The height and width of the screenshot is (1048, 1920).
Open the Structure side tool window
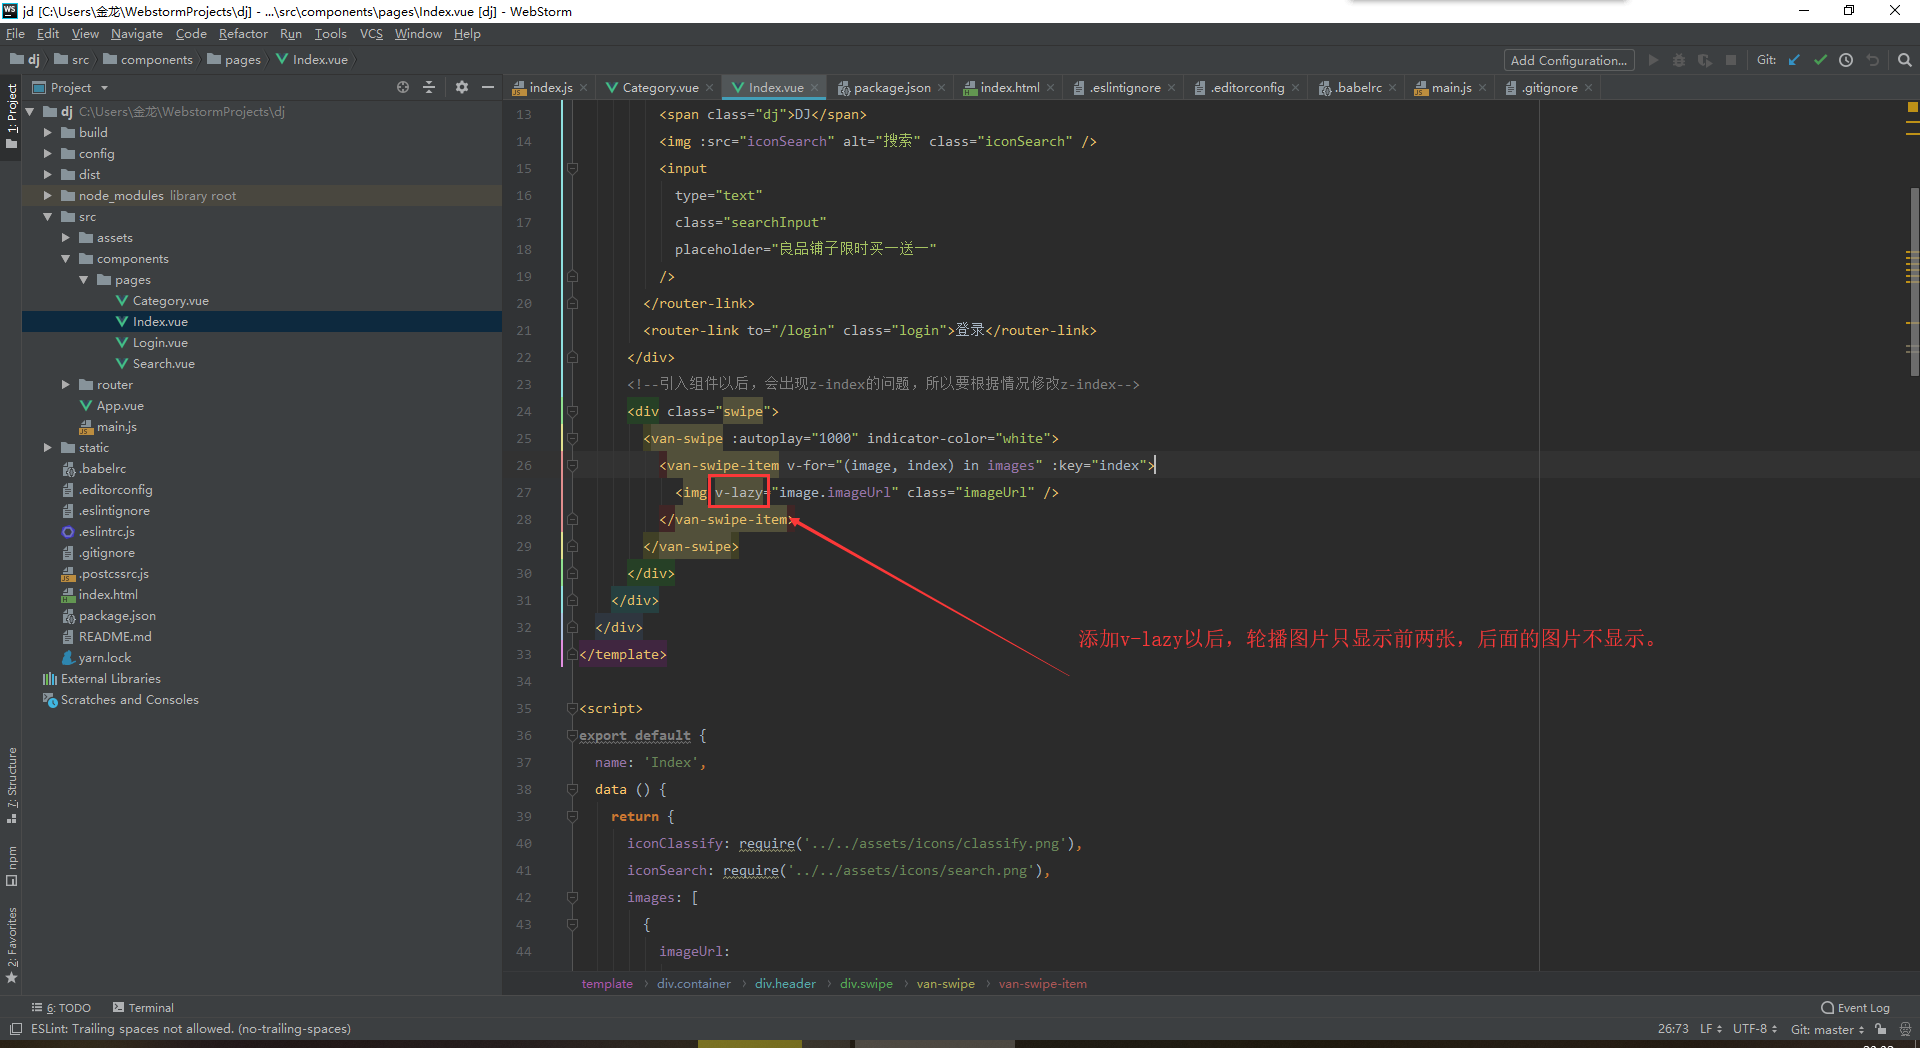[x=12, y=786]
